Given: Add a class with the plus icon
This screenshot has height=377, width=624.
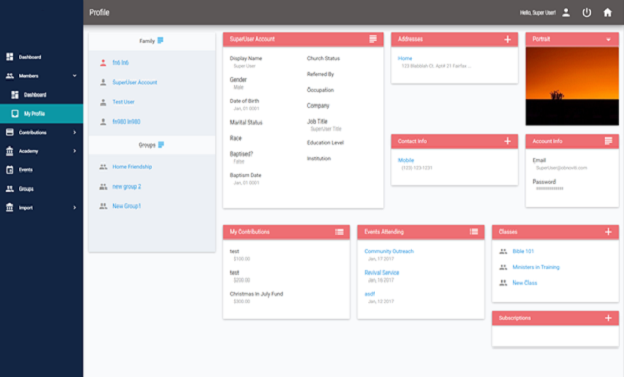Looking at the screenshot, I should click(608, 232).
